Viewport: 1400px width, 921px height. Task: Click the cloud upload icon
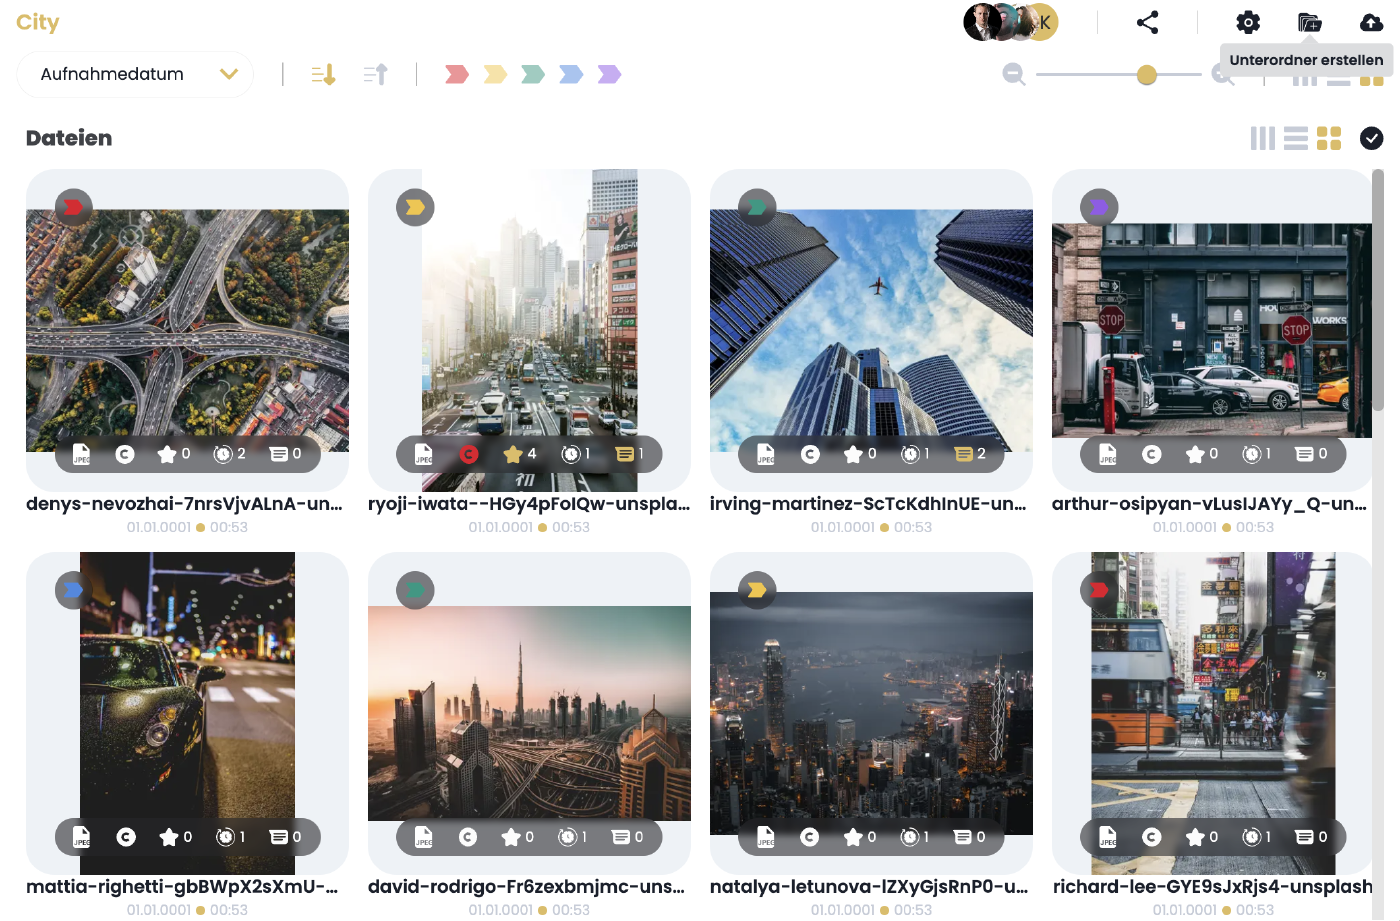pos(1372,22)
